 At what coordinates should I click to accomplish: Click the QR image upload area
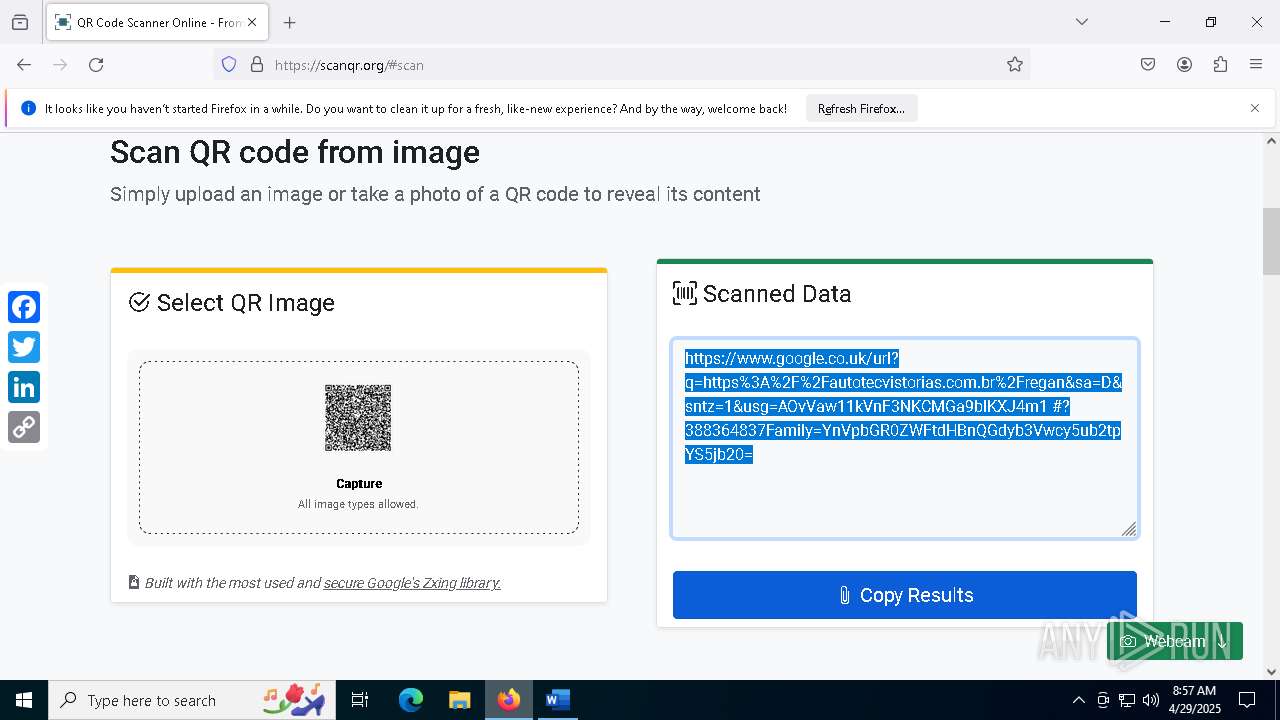[359, 447]
